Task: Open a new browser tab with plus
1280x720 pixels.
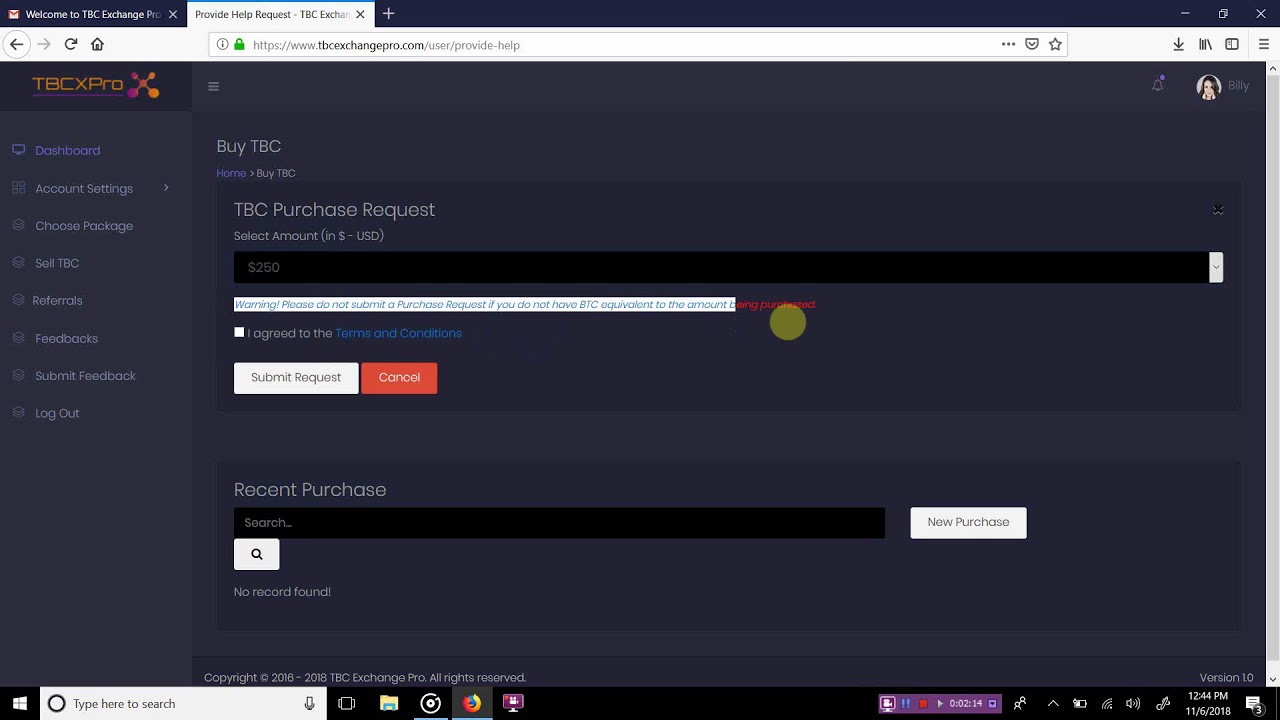Action: point(389,14)
